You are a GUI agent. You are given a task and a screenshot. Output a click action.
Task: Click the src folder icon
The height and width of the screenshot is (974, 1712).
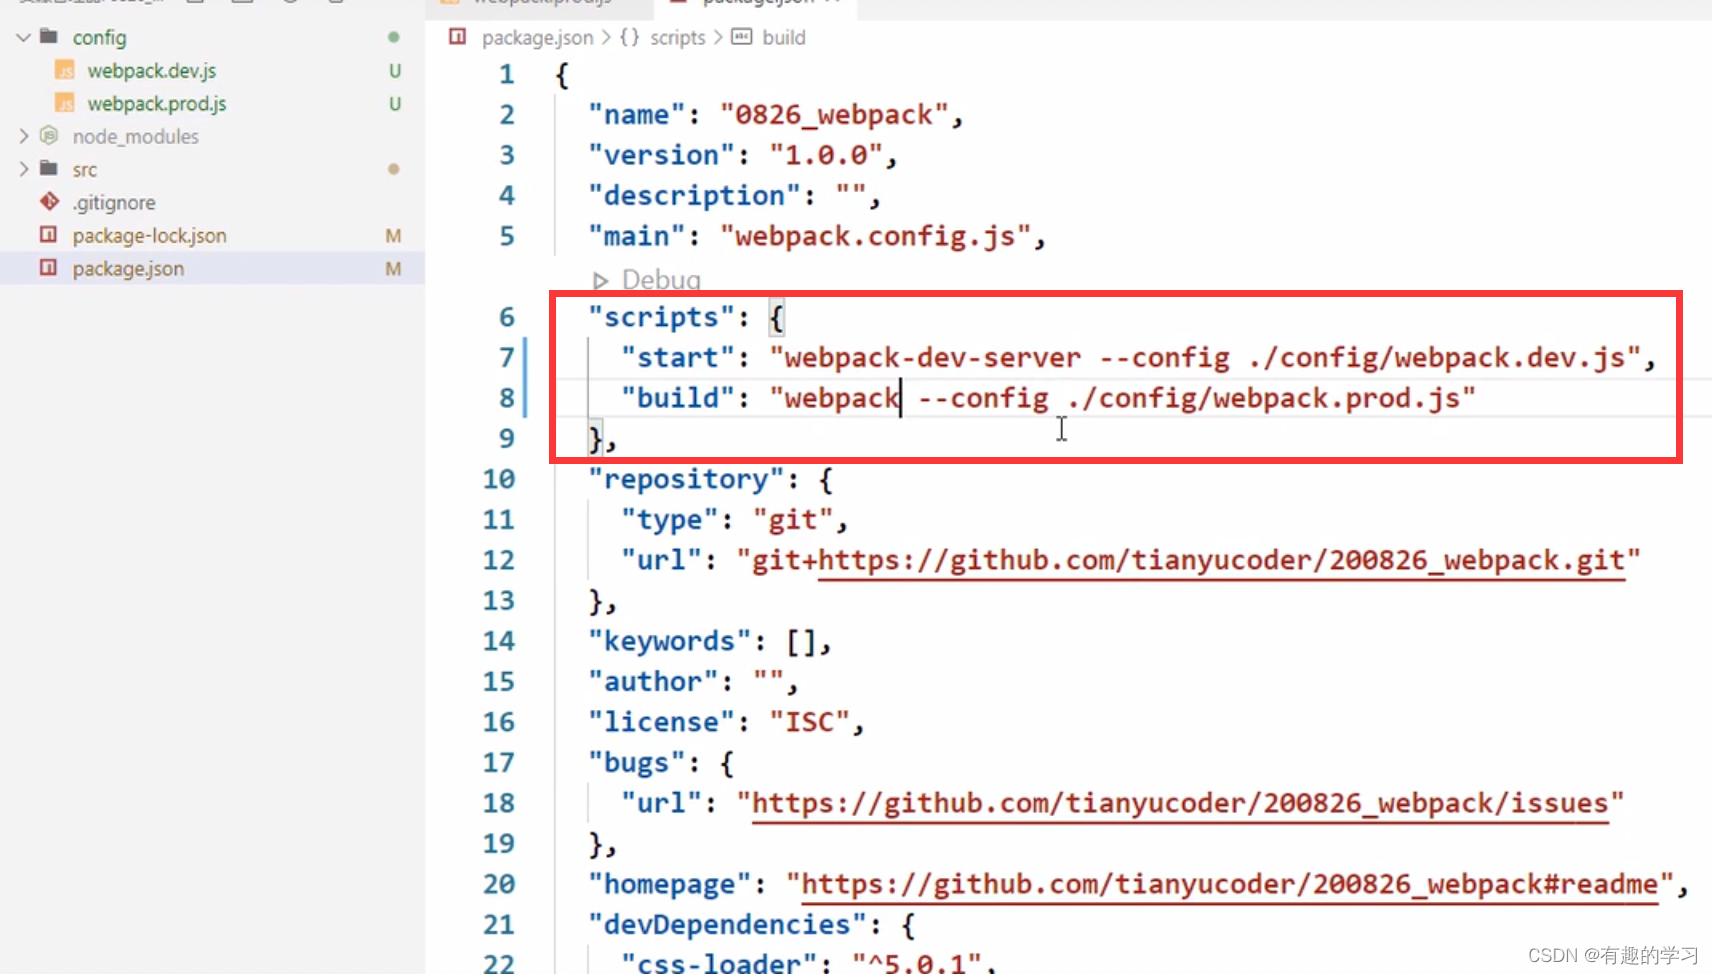pyautogui.click(x=48, y=168)
